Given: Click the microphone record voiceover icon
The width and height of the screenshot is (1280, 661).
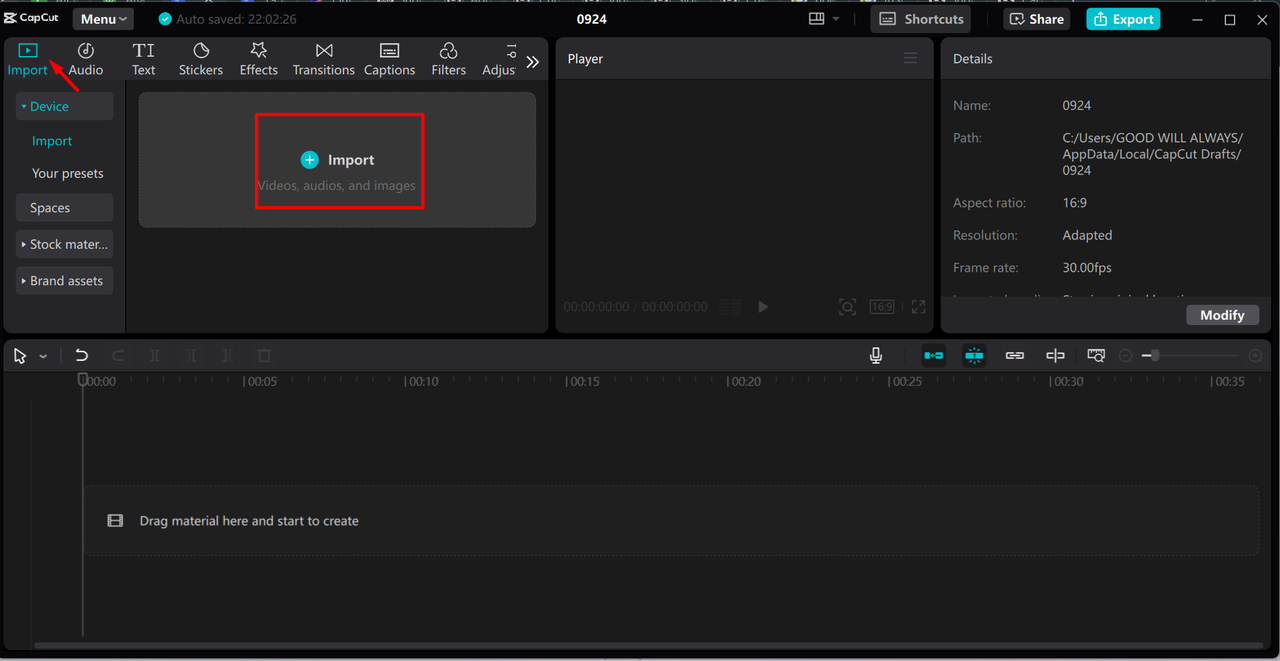Looking at the screenshot, I should (x=876, y=355).
